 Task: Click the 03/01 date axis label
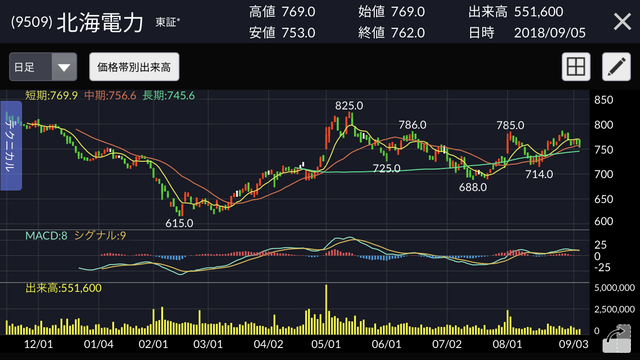click(208, 344)
